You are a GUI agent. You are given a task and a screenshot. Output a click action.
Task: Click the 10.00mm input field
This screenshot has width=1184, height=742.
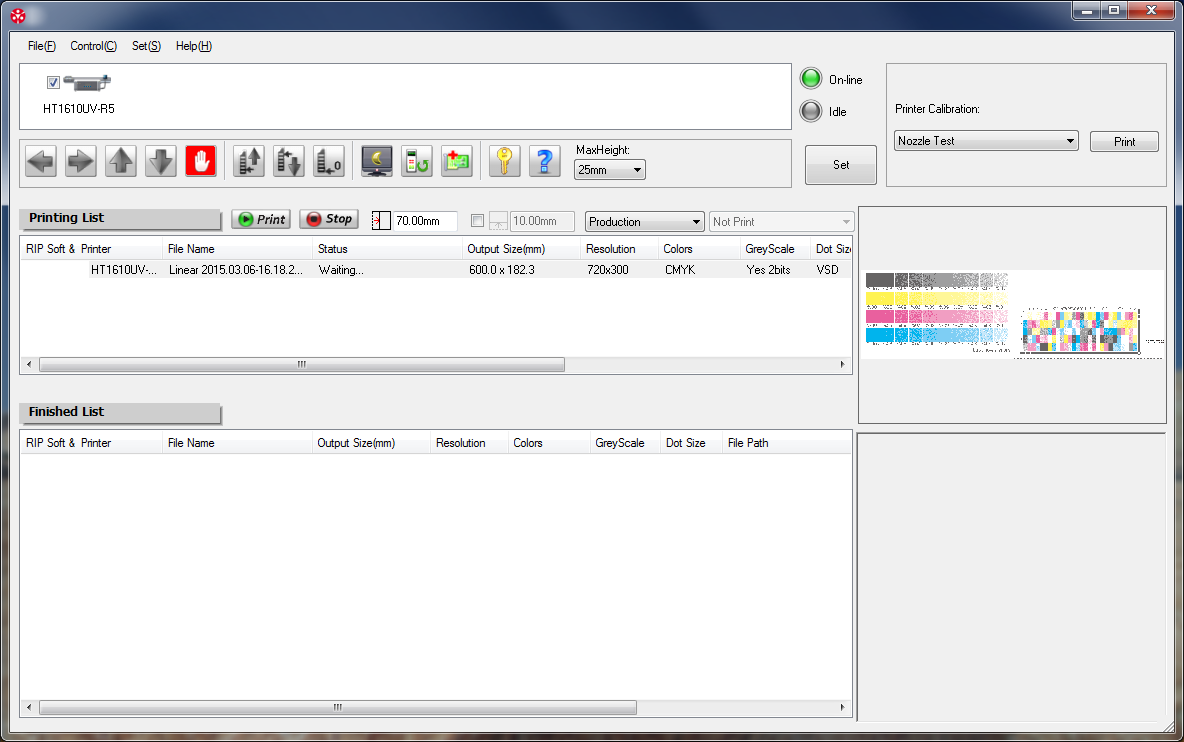[x=542, y=221]
